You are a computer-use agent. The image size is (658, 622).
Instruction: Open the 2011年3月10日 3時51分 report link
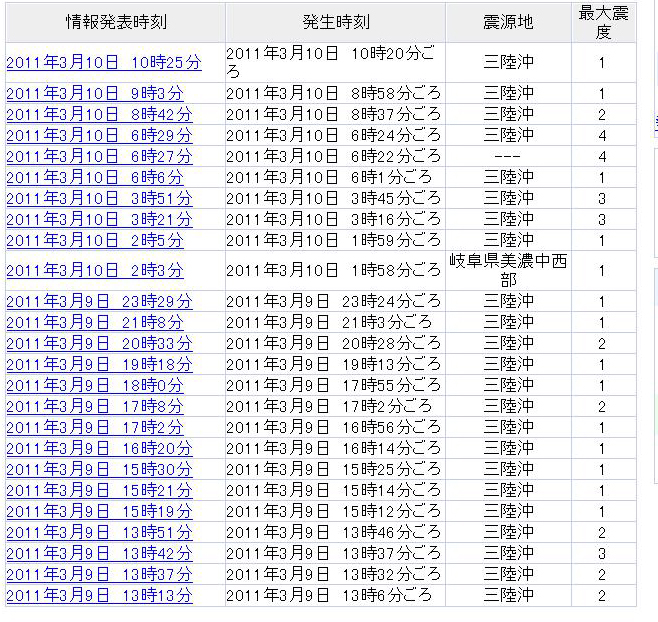[99, 198]
